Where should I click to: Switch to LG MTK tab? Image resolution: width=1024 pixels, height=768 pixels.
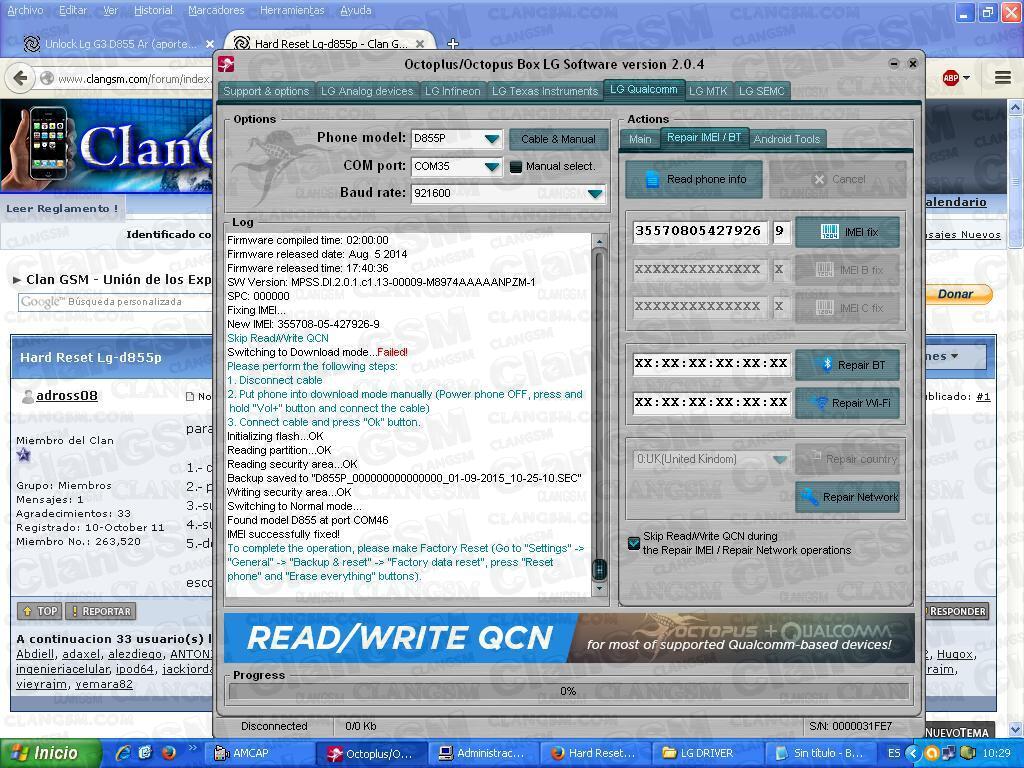click(708, 91)
